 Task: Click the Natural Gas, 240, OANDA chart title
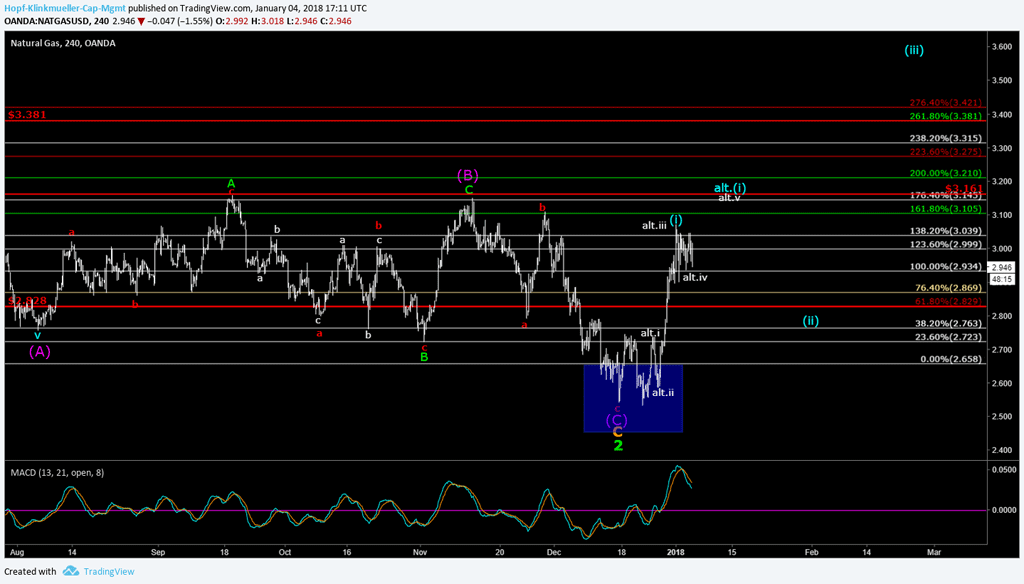pos(60,43)
